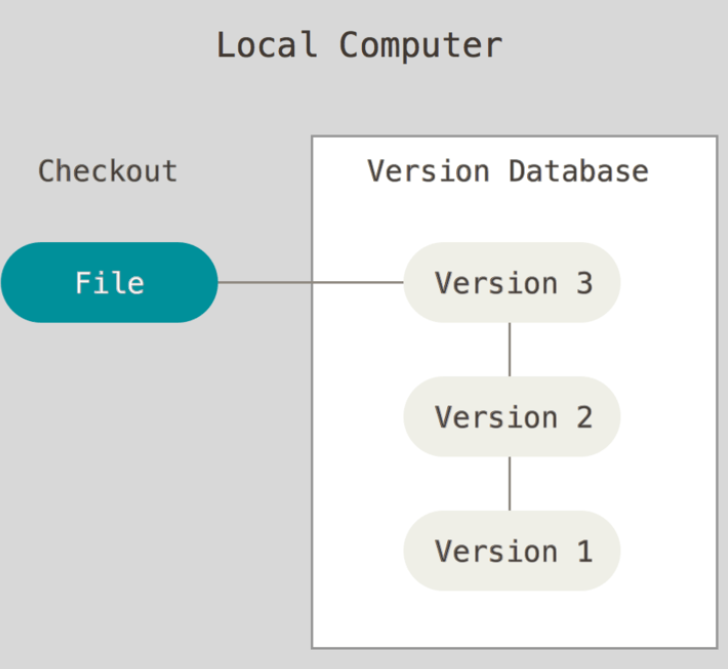Click the digit 2 in Version 2
Screen dimensions: 728x669
(x=585, y=417)
